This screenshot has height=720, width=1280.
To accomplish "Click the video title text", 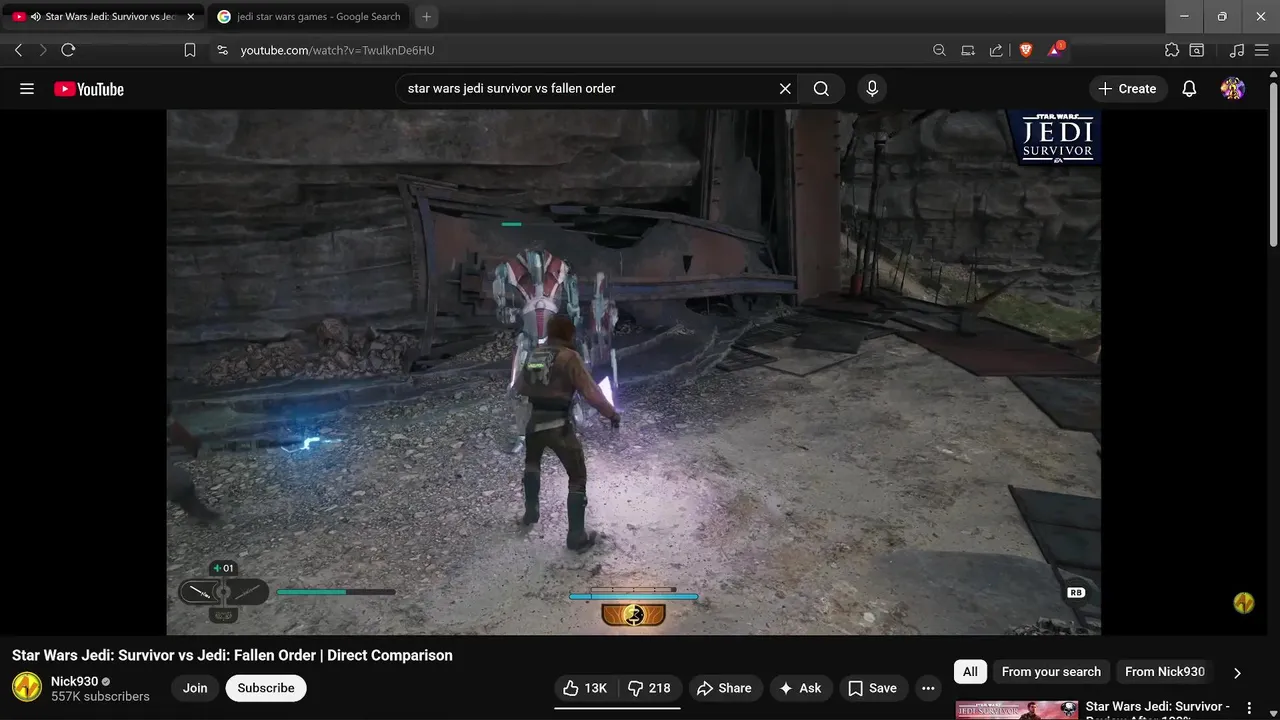I will click(232, 656).
